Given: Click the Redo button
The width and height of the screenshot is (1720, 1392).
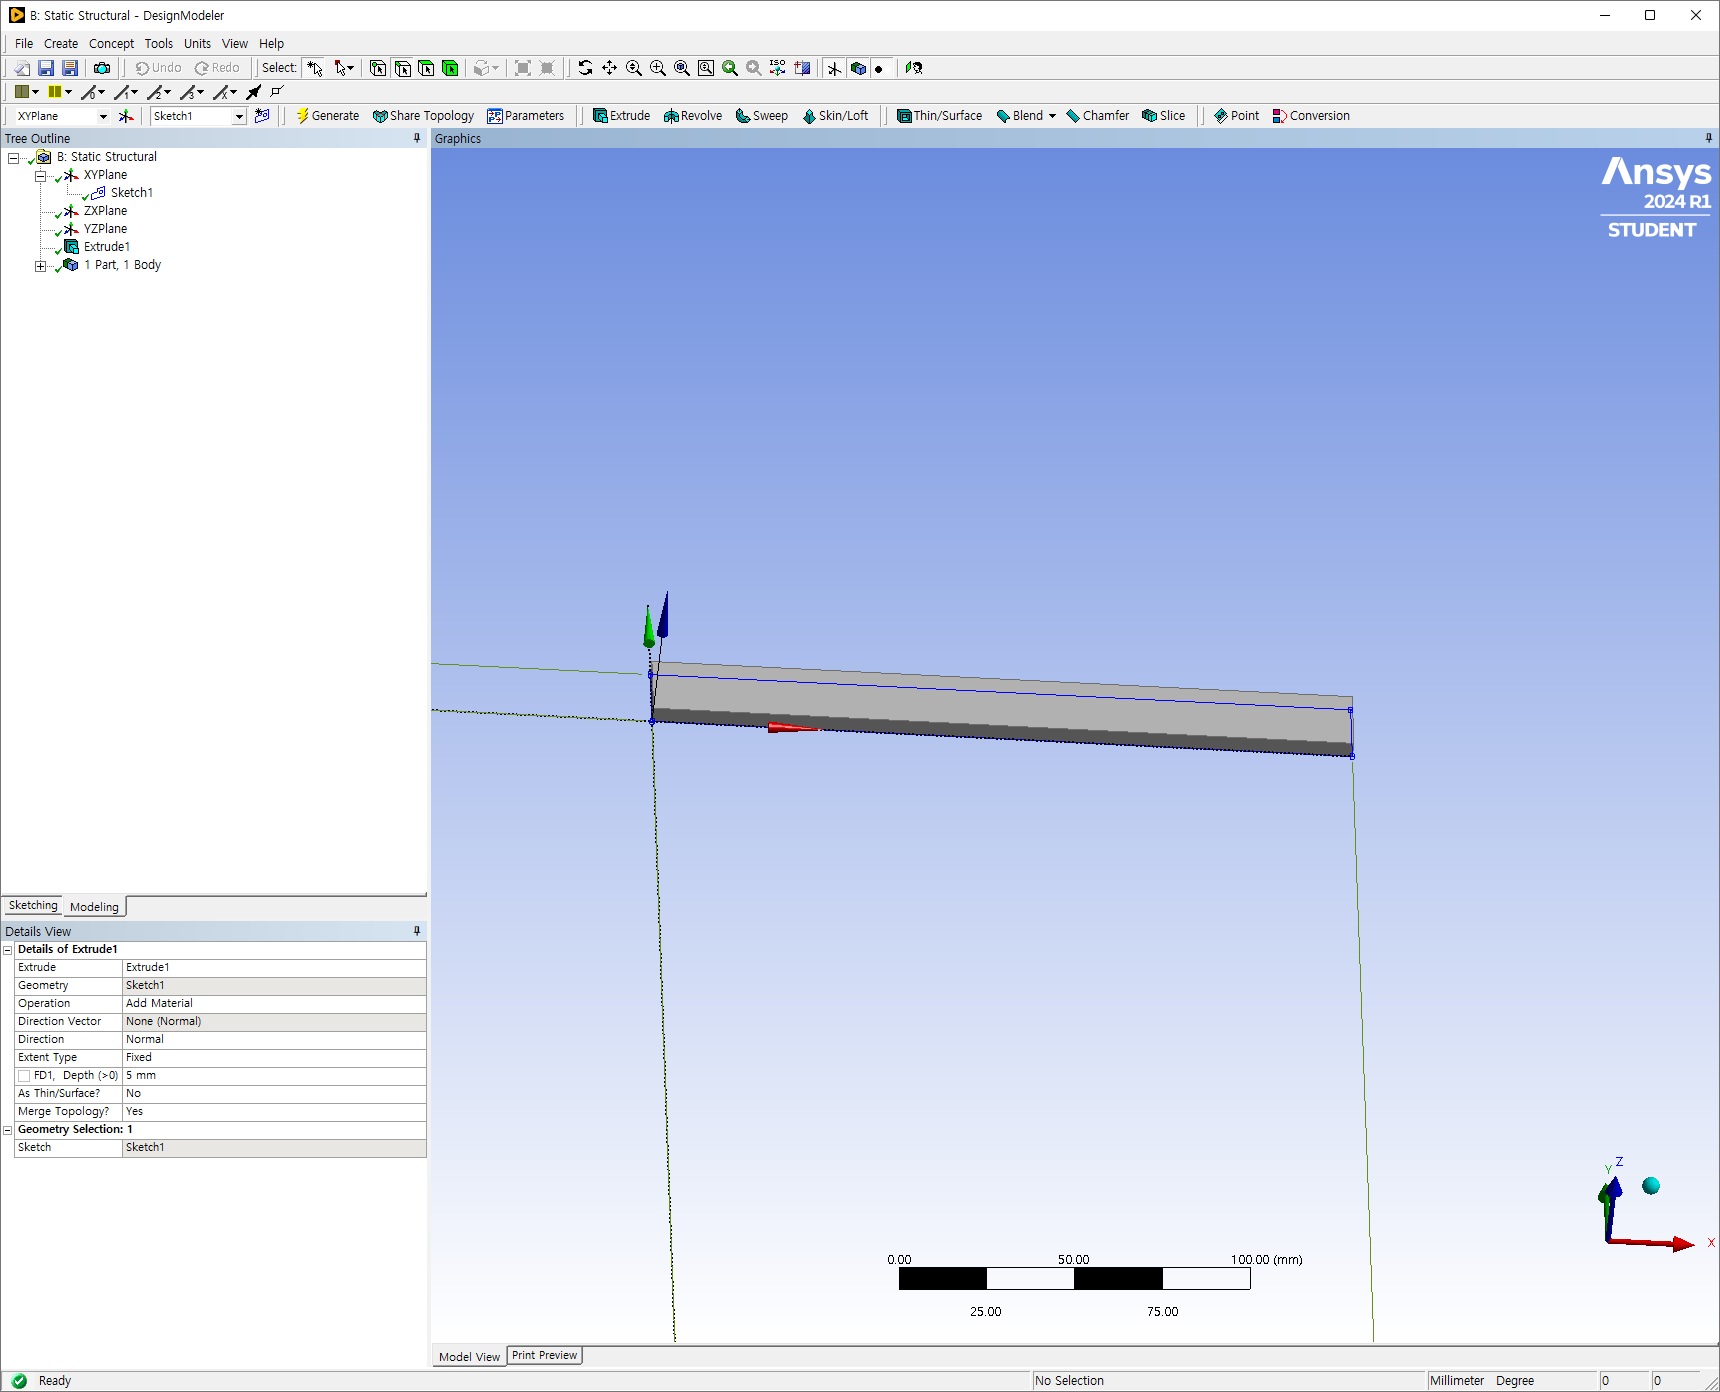Looking at the screenshot, I should tap(217, 68).
